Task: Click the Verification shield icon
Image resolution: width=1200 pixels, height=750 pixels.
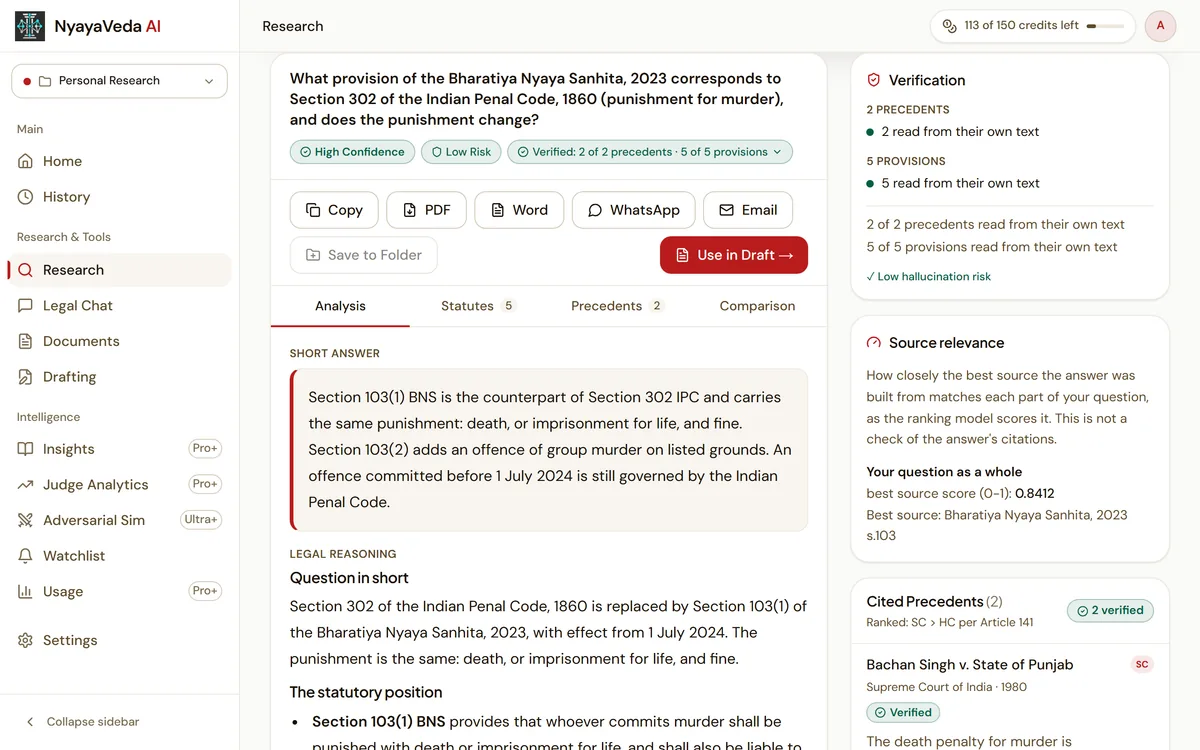Action: pyautogui.click(x=874, y=80)
